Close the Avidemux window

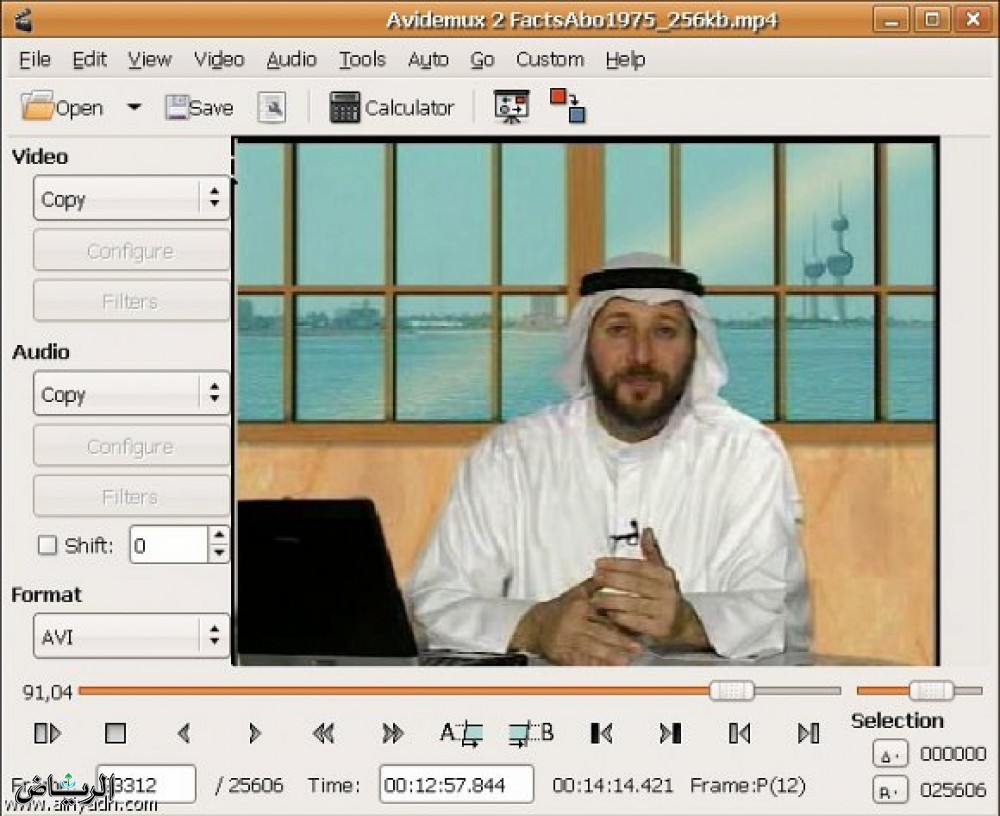coord(973,20)
